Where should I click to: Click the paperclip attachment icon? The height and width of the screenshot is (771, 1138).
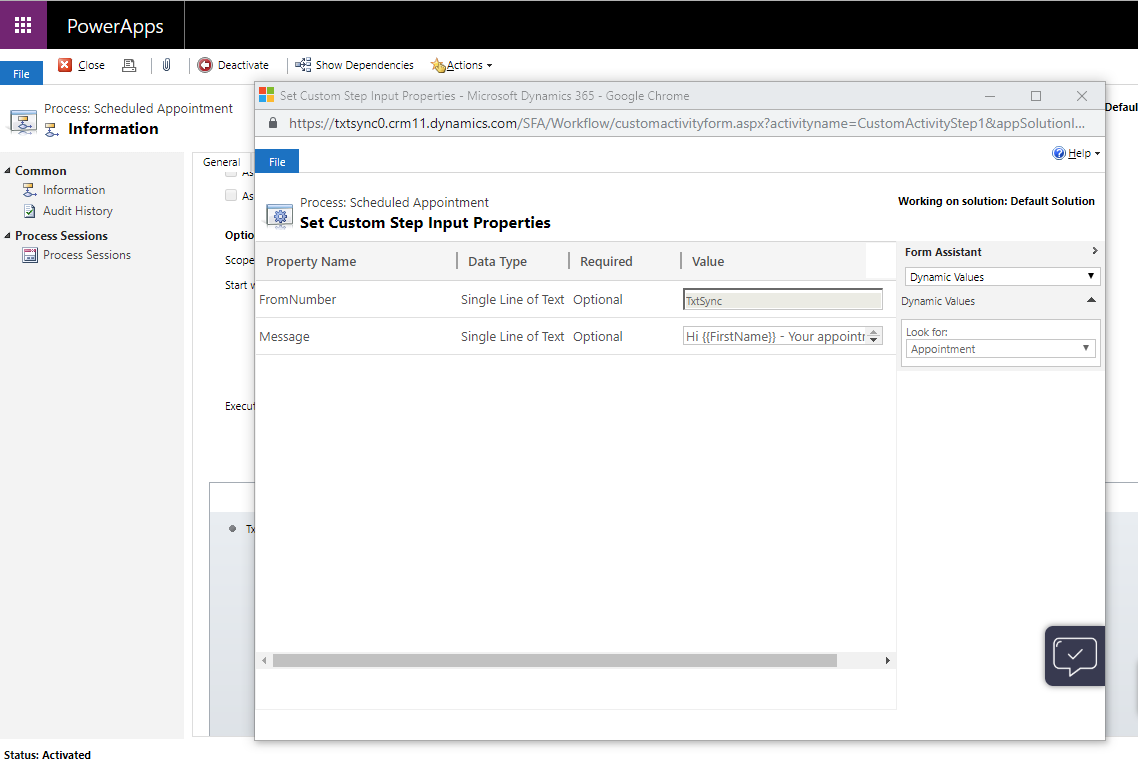coord(166,65)
